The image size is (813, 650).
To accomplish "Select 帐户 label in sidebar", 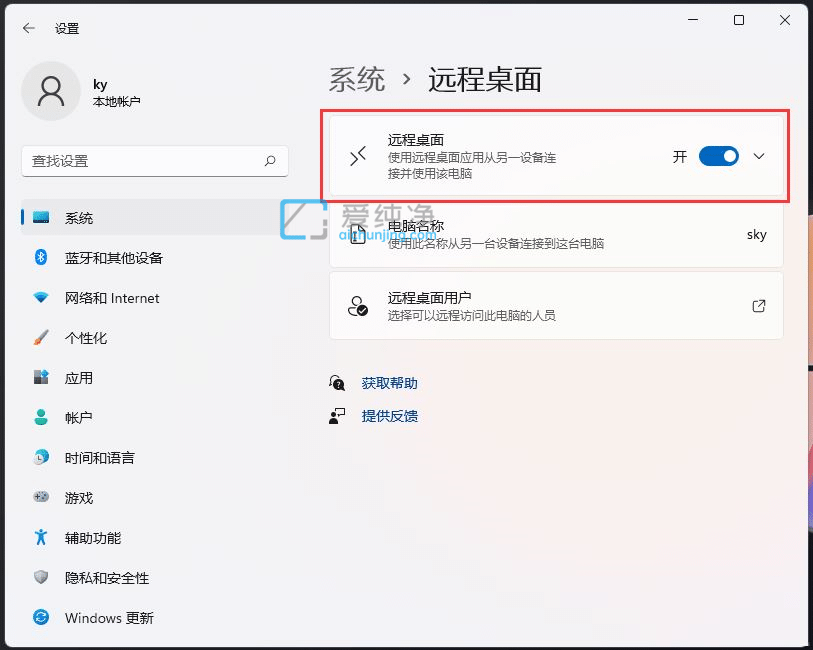I will click(79, 417).
